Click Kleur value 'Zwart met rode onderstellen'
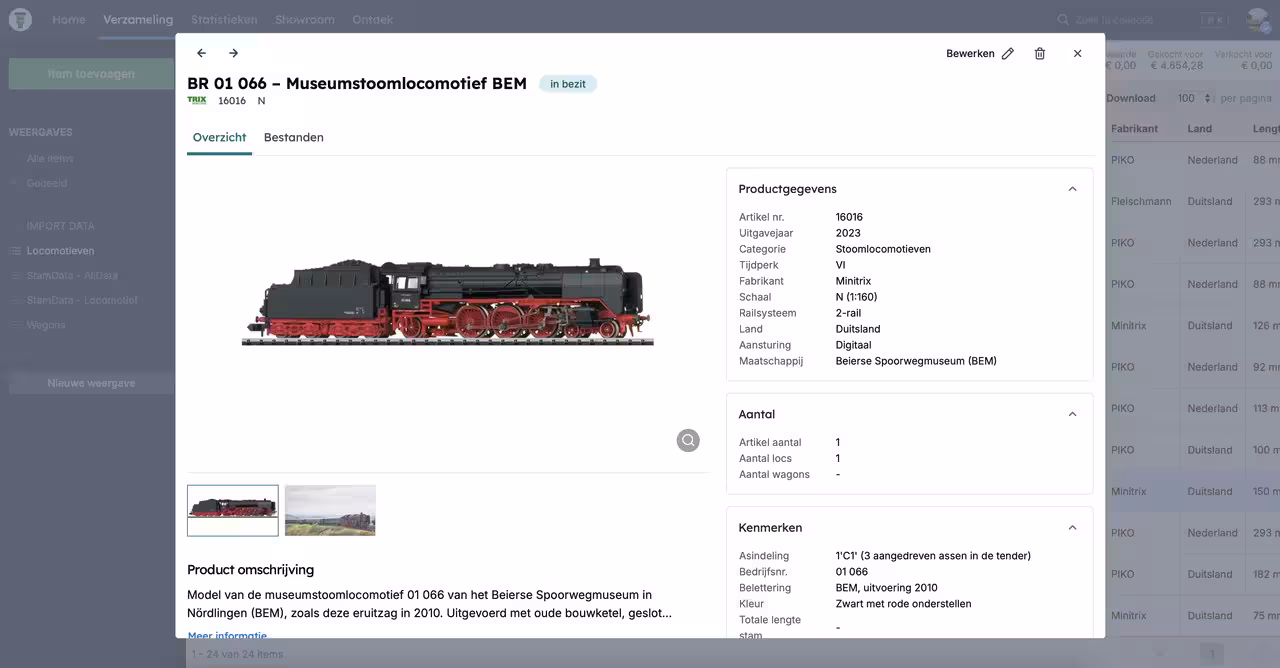The width and height of the screenshot is (1280, 668). pyautogui.click(x=904, y=604)
